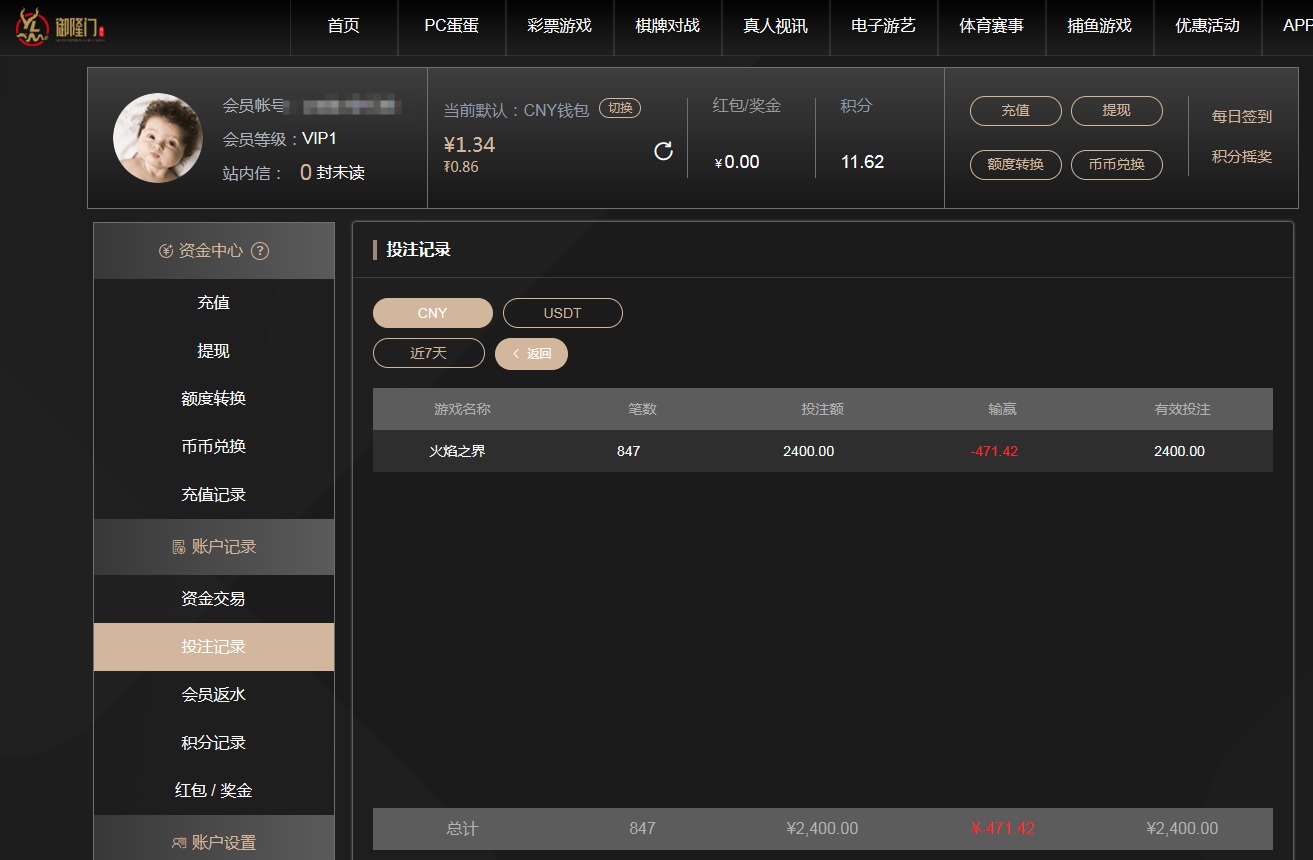Screen dimensions: 1313x860
Task: Click the 投注额 column header
Action: [822, 409]
